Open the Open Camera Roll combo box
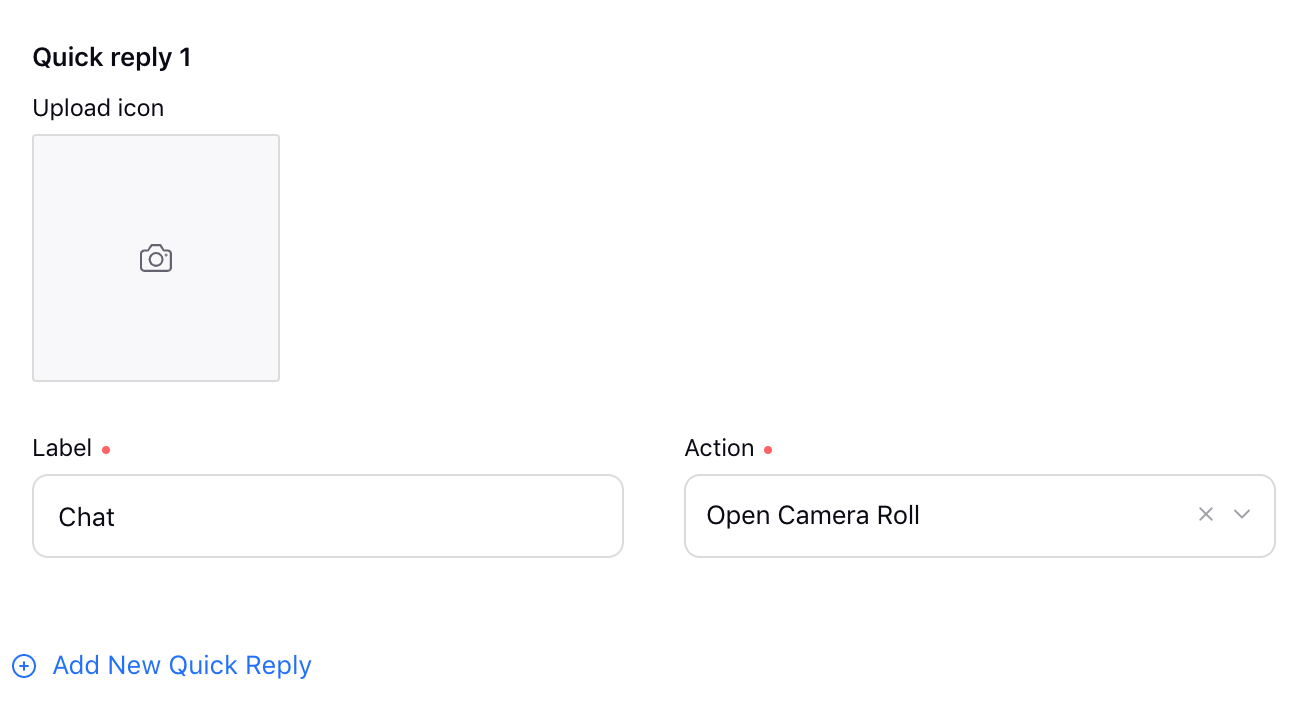Screen dimensions: 1298x720 coord(980,516)
